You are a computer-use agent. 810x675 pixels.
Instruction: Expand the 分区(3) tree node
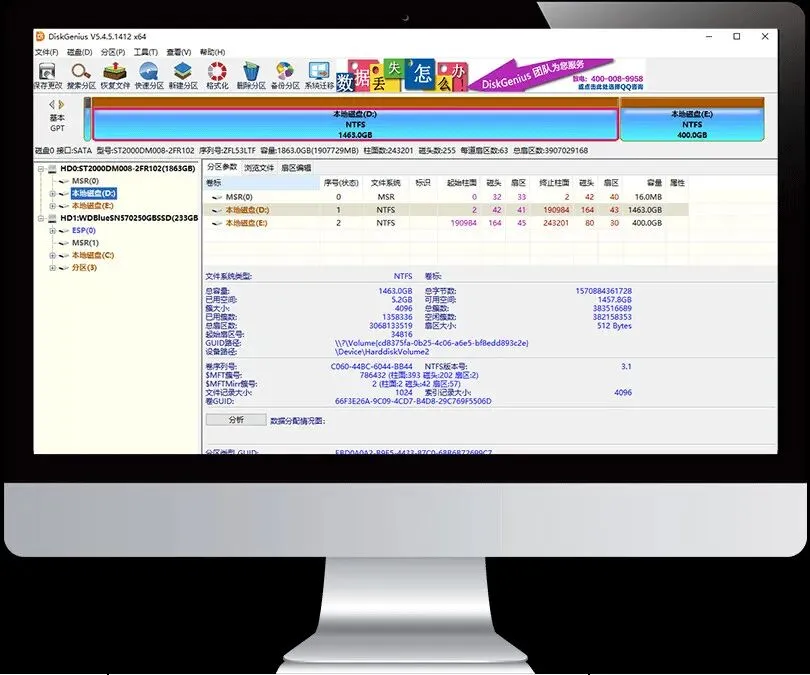click(52, 268)
